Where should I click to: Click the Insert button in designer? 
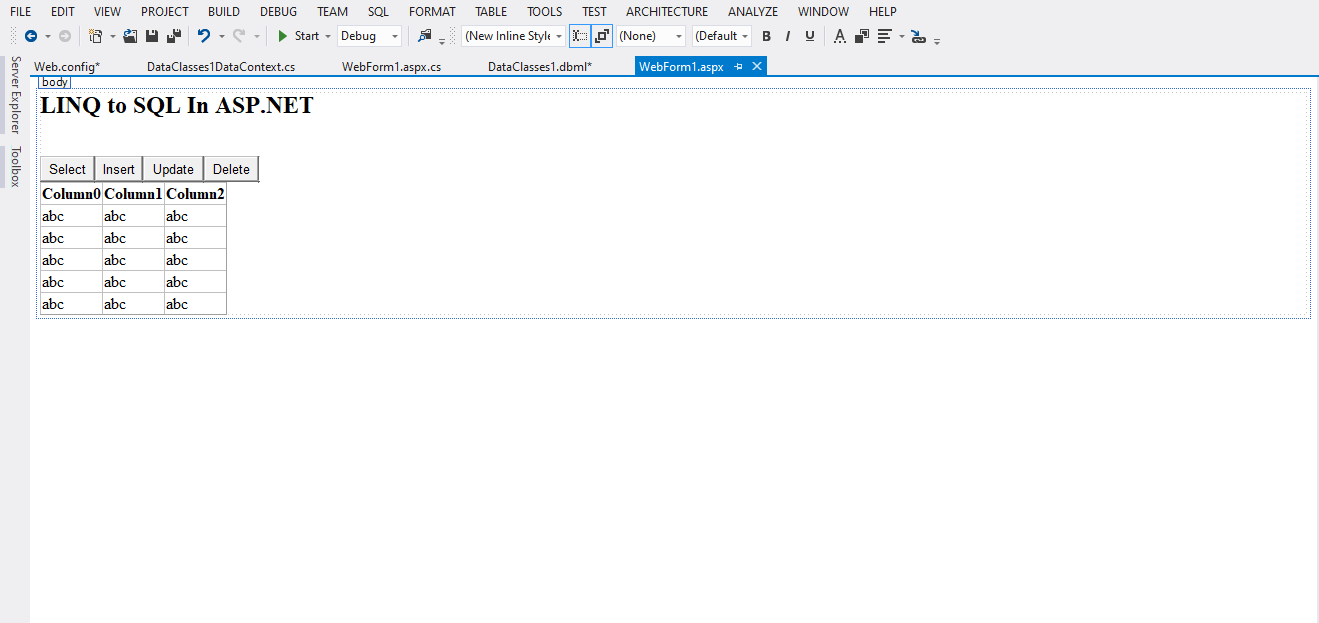119,169
